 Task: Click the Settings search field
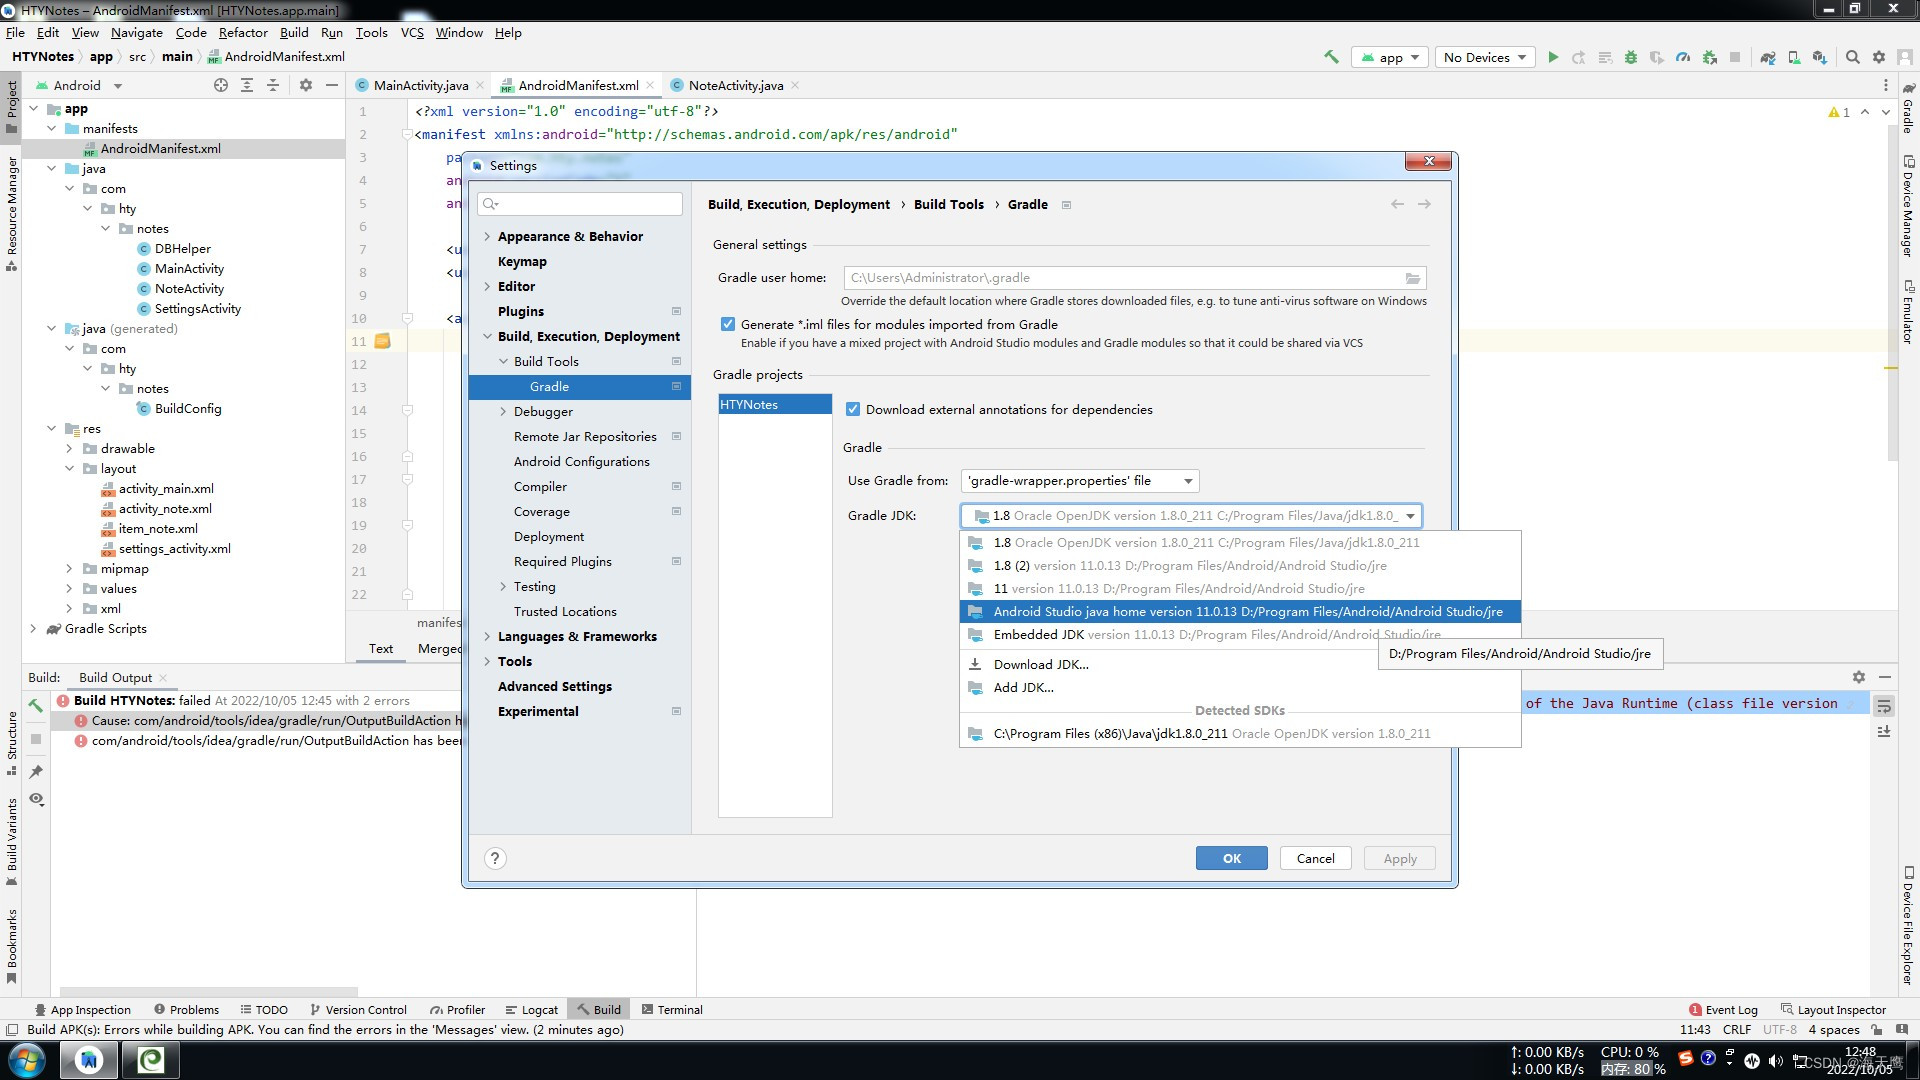580,204
